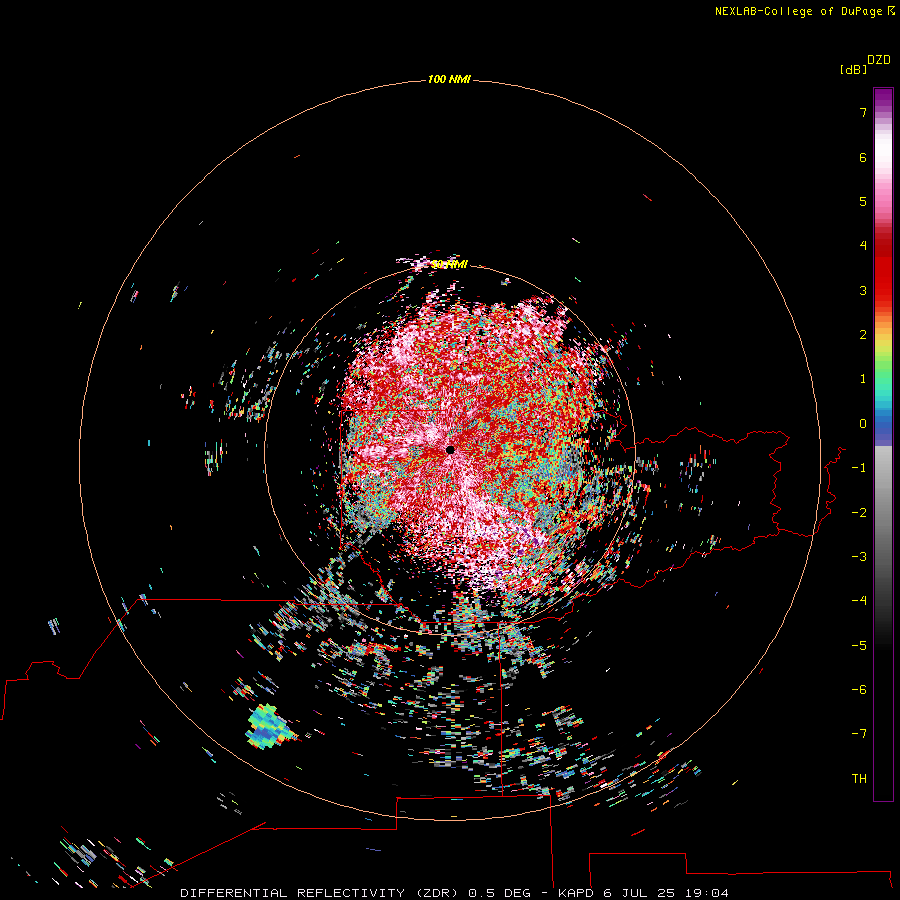Click the -1 value on color scale
This screenshot has height=900, width=900.
[x=859, y=468]
